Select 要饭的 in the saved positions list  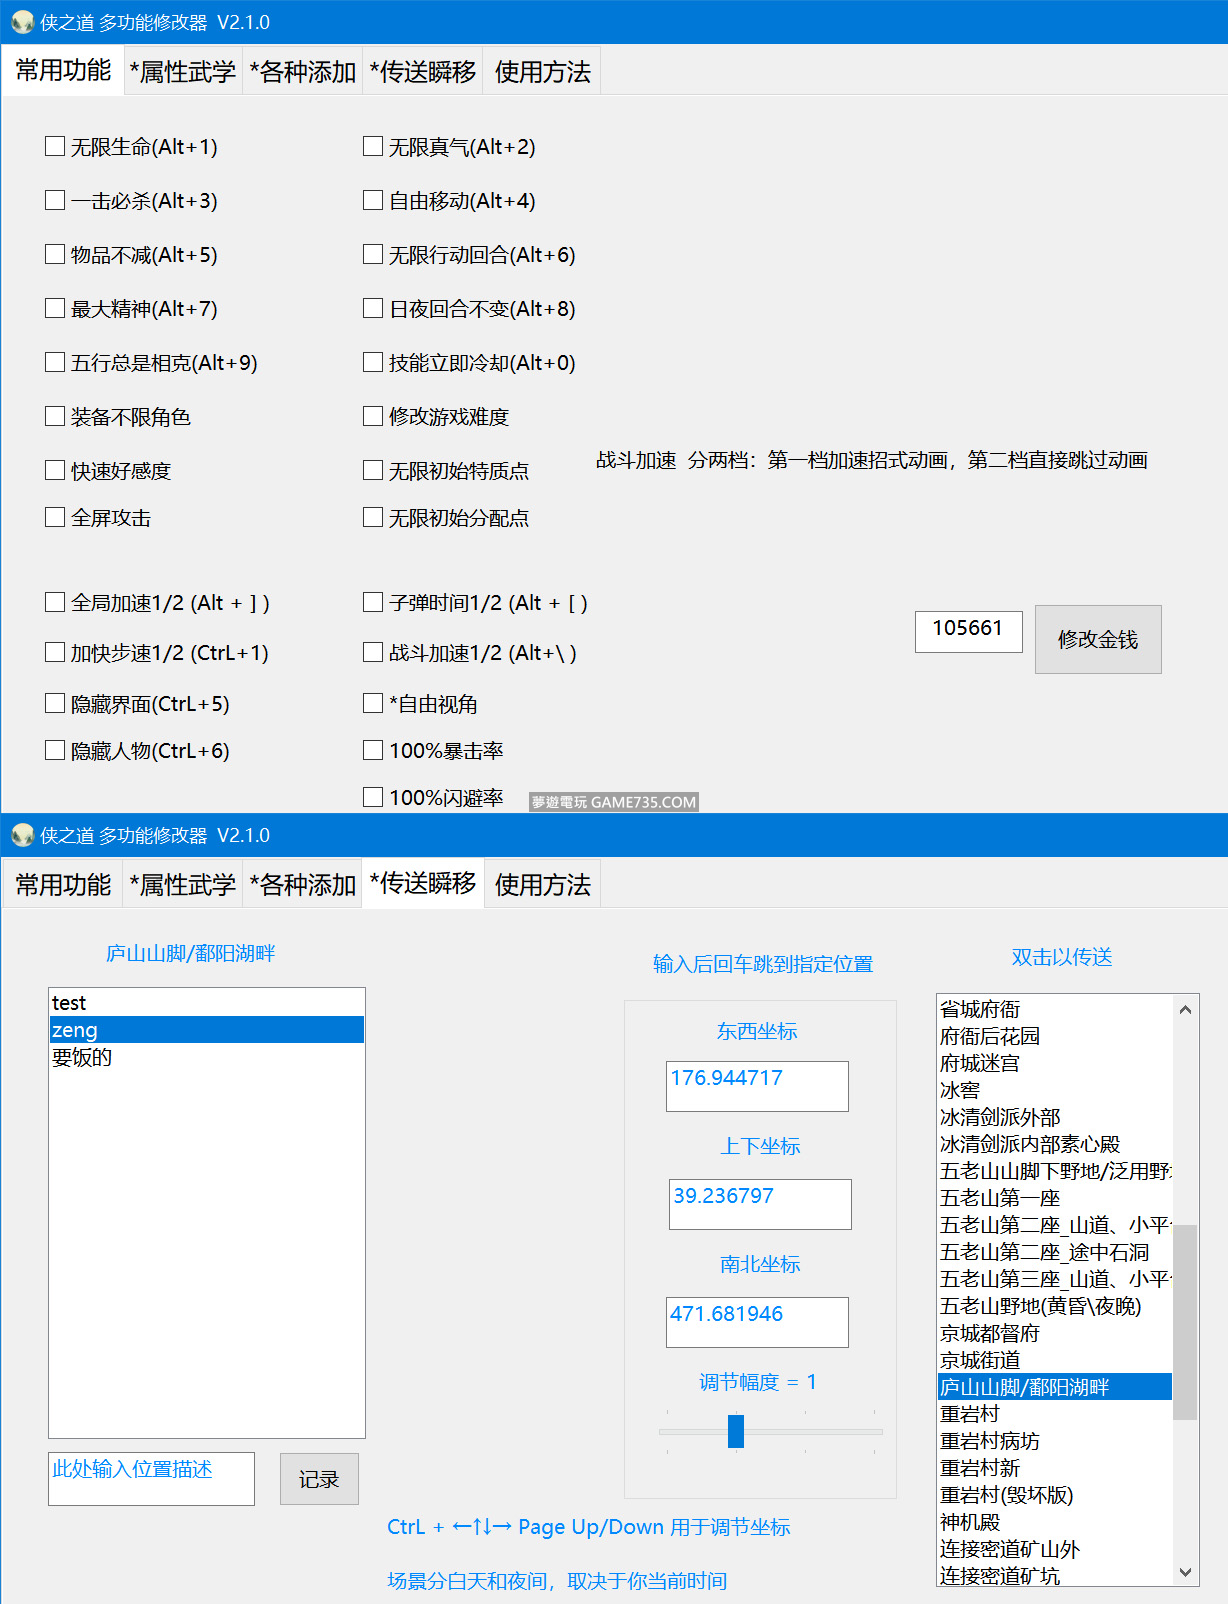(x=82, y=1057)
